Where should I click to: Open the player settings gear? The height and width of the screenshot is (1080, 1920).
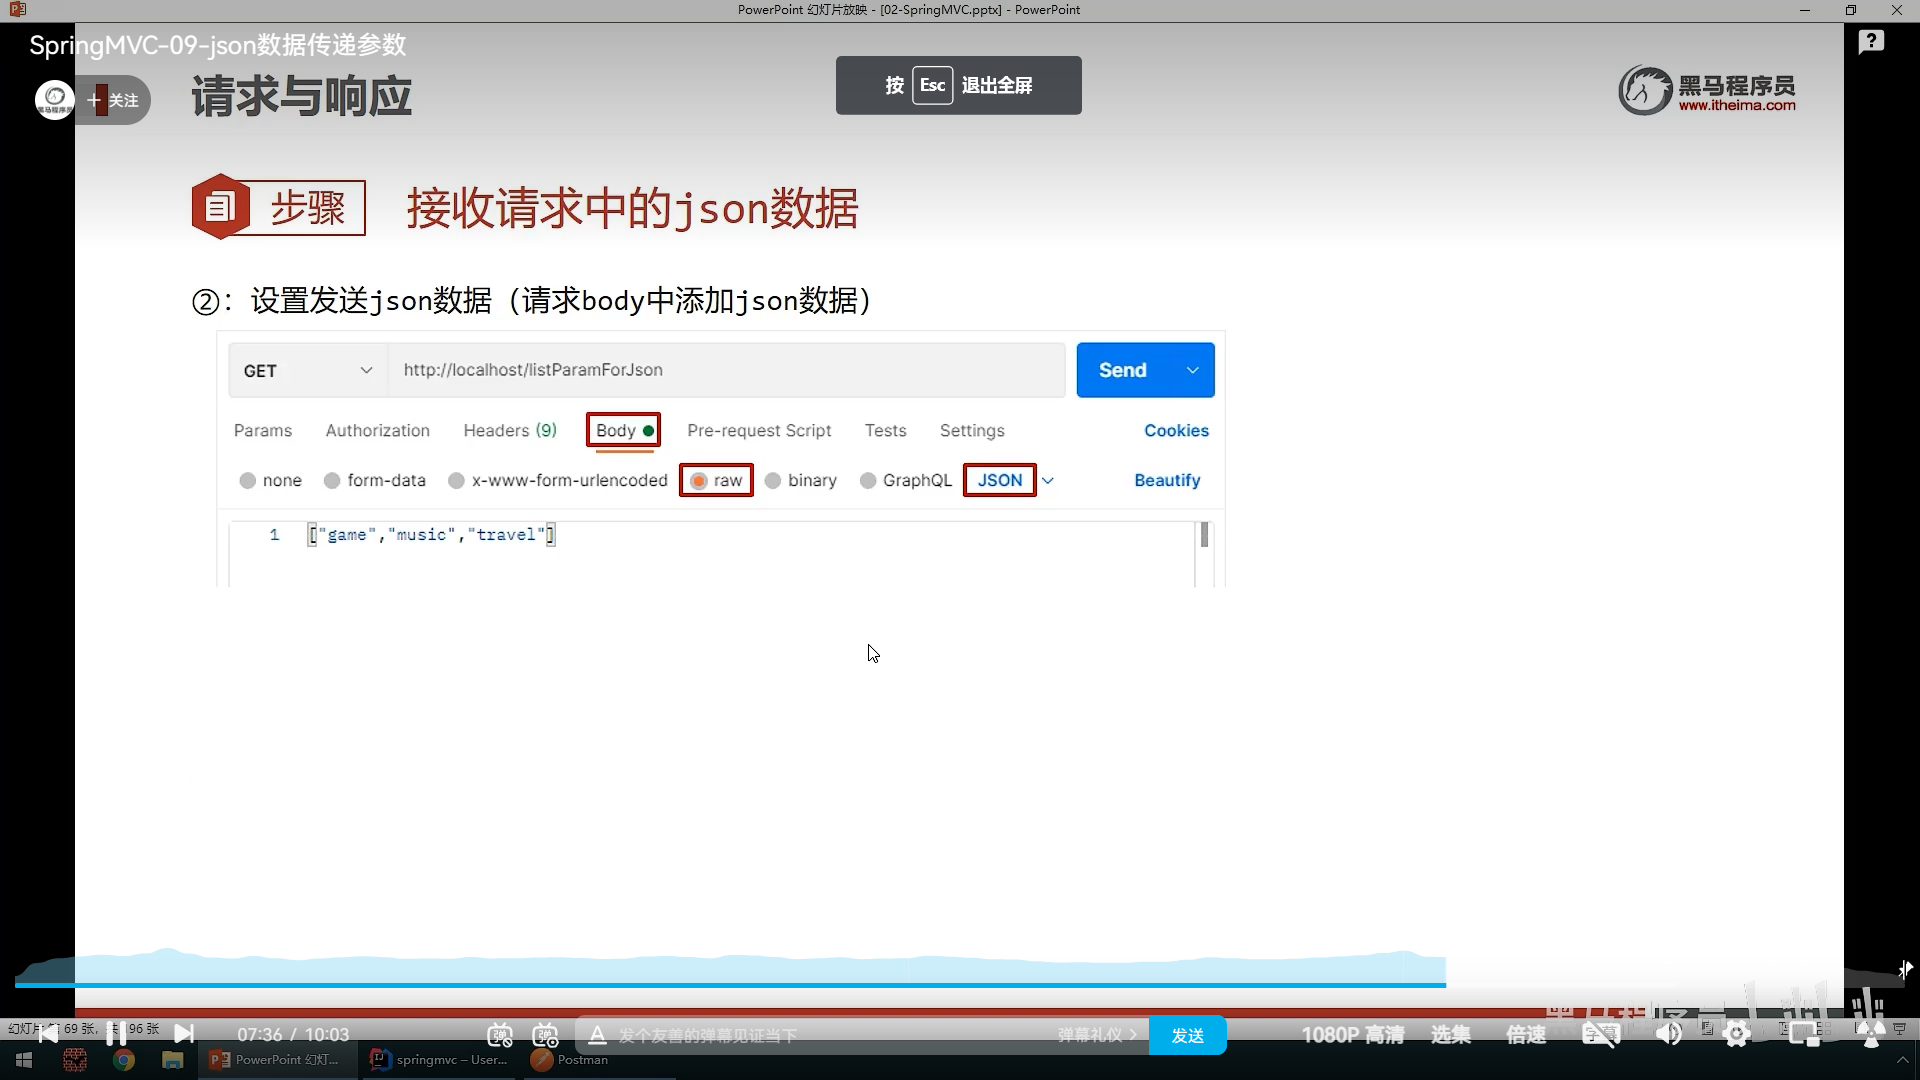point(1737,1034)
